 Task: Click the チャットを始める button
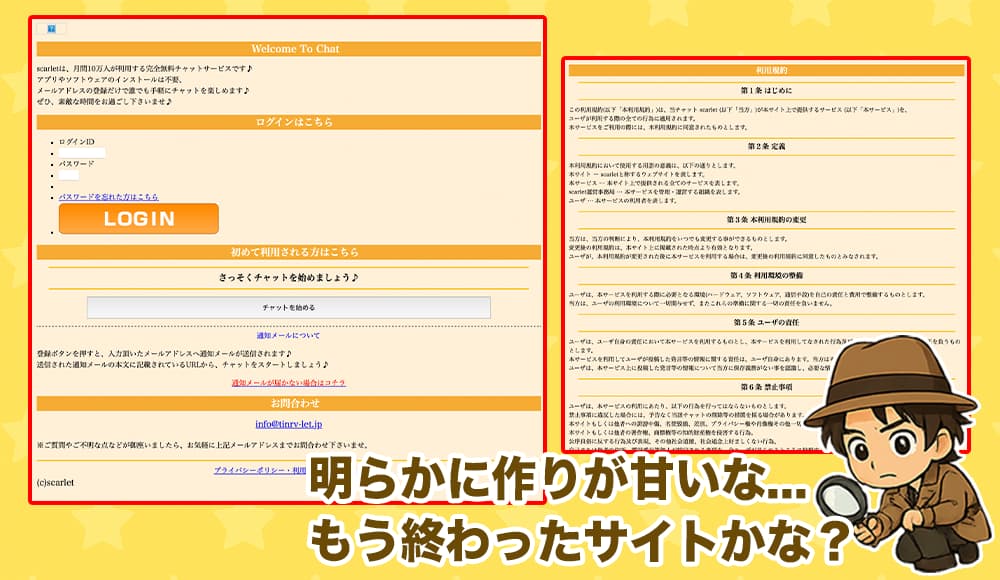coord(288,307)
